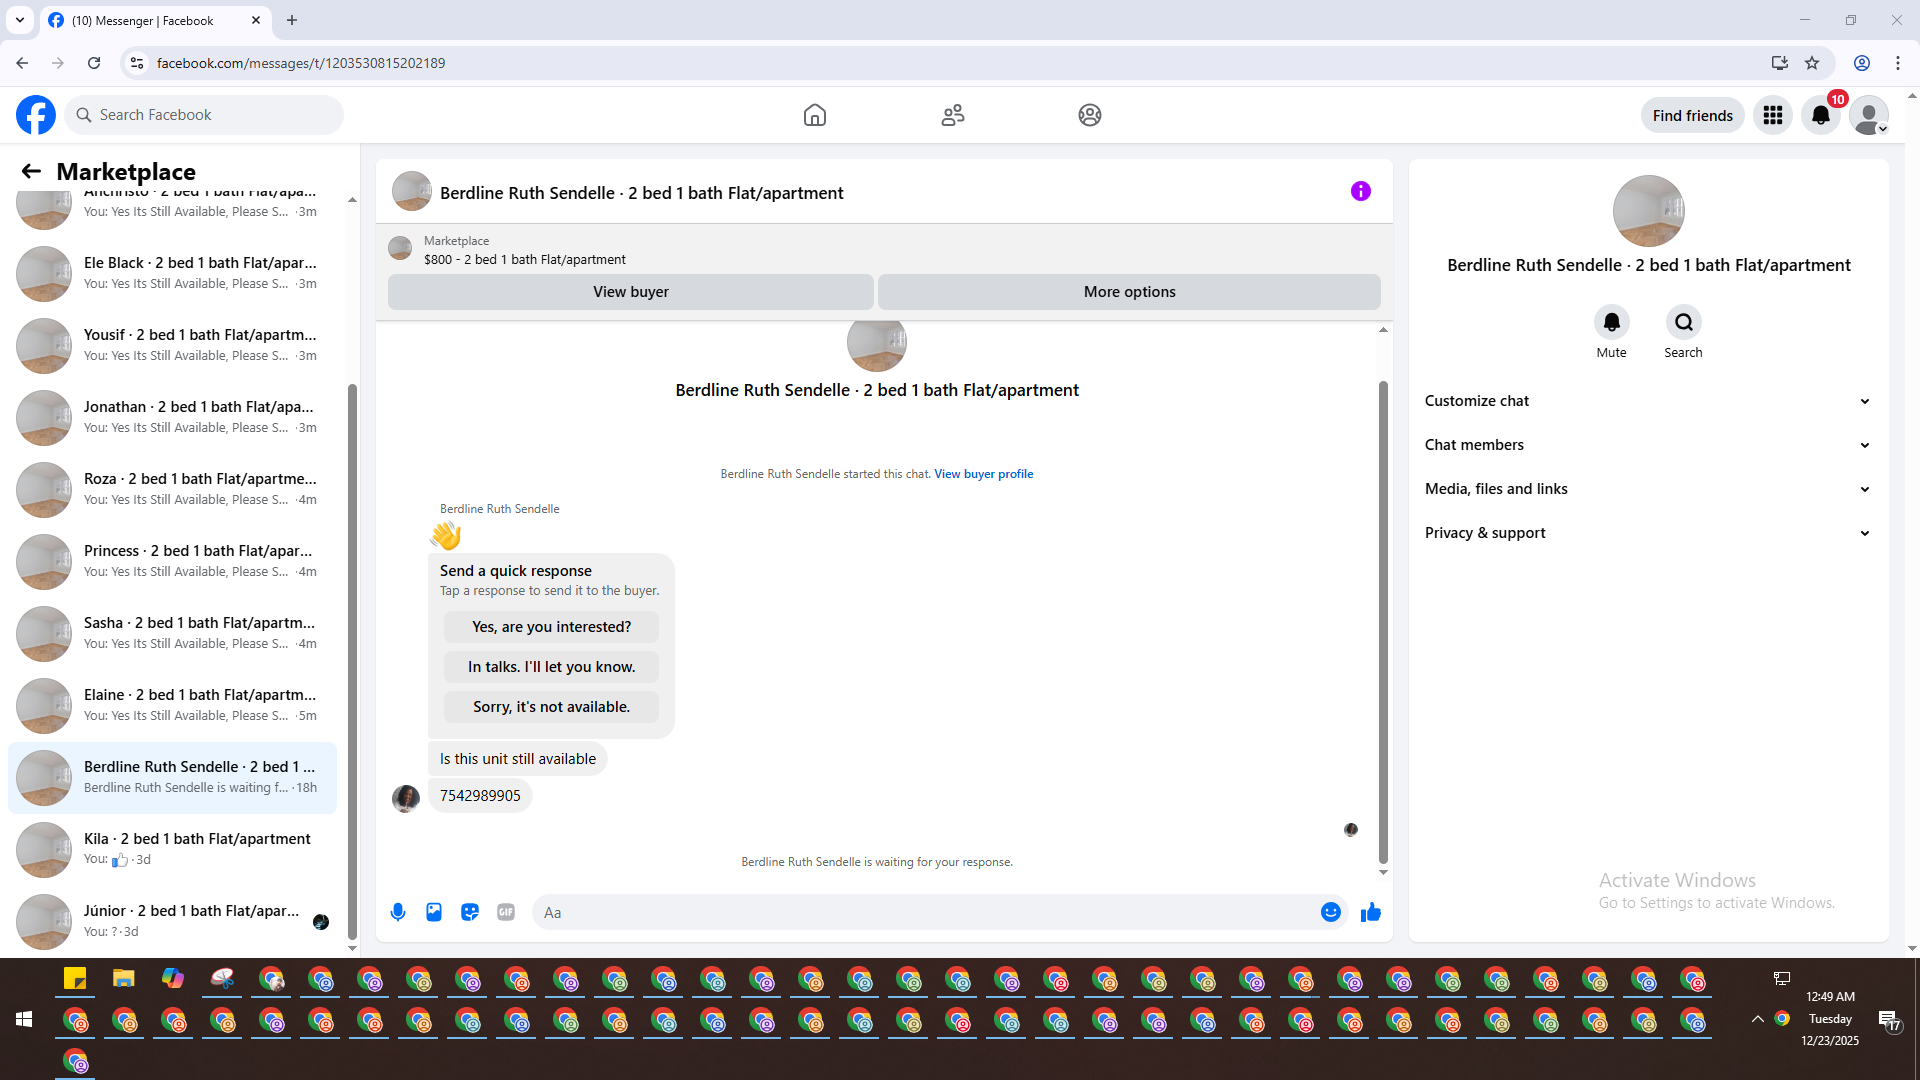The width and height of the screenshot is (1920, 1080).
Task: Search in conversation magnifier icon
Action: point(1683,322)
